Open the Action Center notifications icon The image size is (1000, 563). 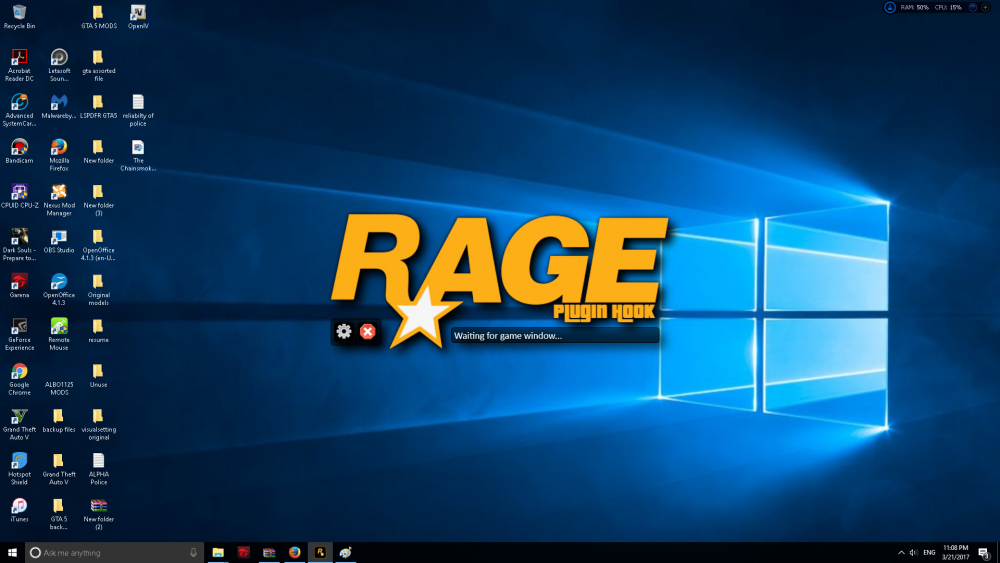point(985,552)
